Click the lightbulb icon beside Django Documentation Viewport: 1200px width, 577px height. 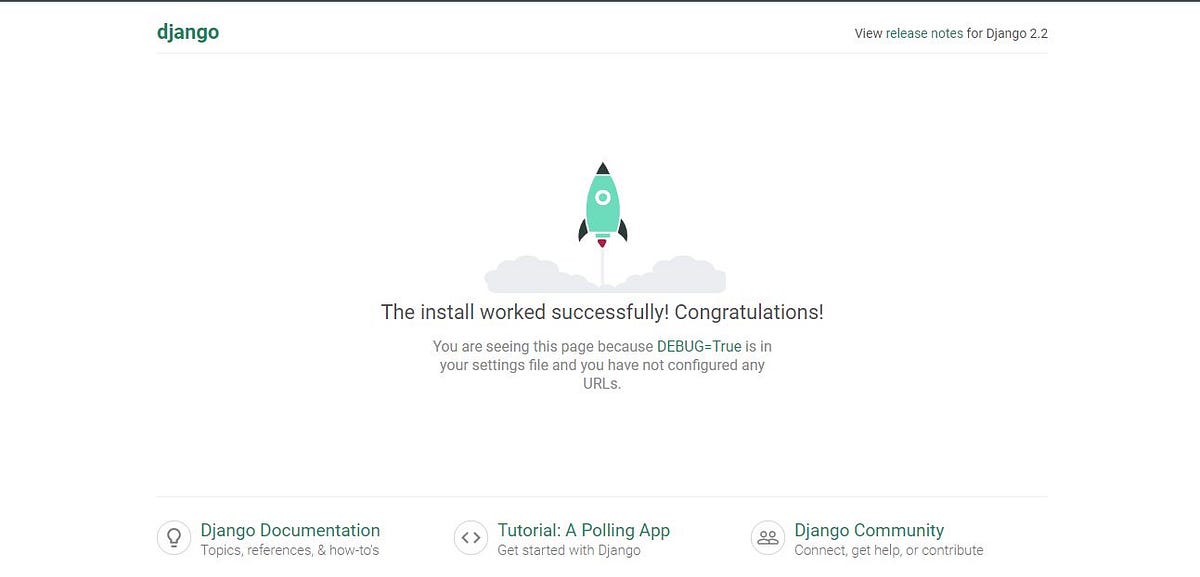(174, 537)
